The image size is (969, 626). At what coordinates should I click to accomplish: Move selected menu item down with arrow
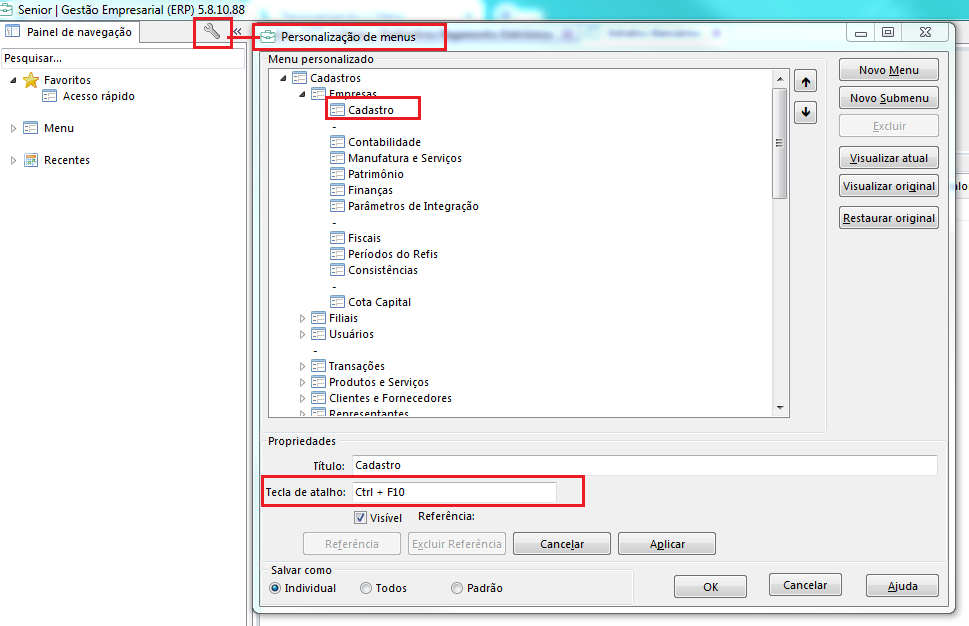click(805, 112)
